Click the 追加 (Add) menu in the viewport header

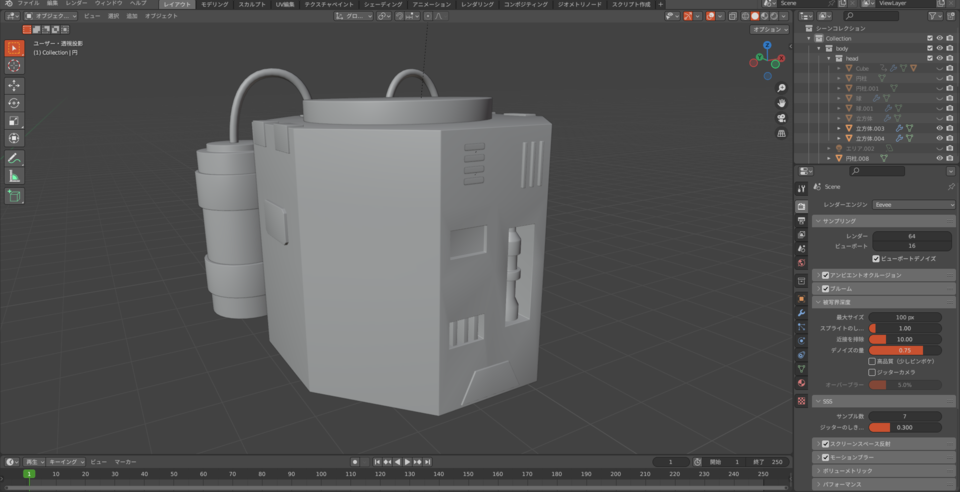[x=132, y=17]
